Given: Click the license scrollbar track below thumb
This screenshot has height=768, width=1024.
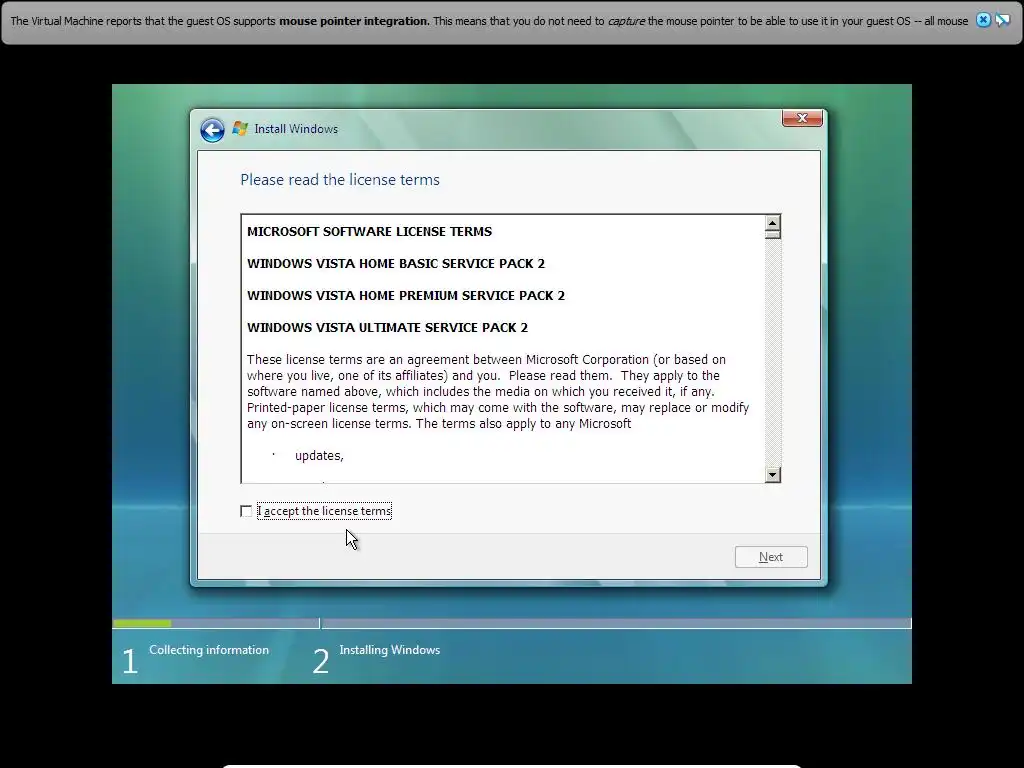Looking at the screenshot, I should point(773,353).
